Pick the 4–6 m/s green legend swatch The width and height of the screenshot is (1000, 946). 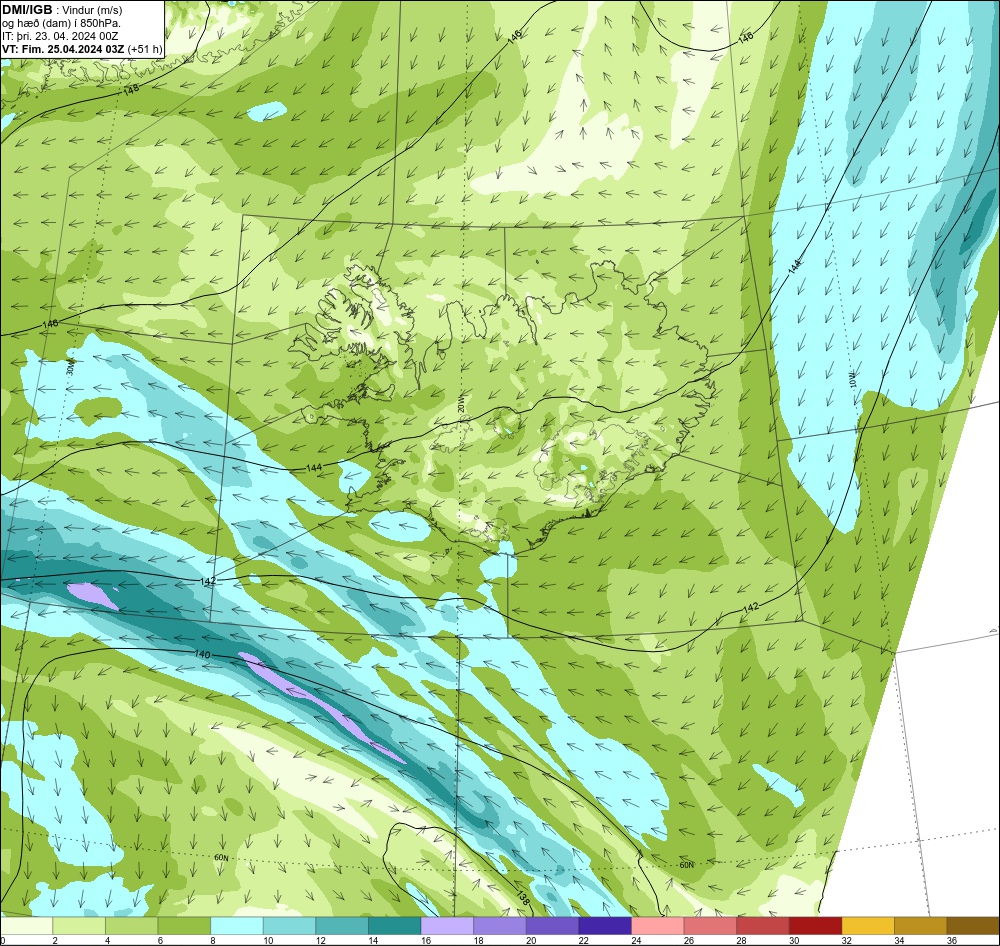[131, 926]
